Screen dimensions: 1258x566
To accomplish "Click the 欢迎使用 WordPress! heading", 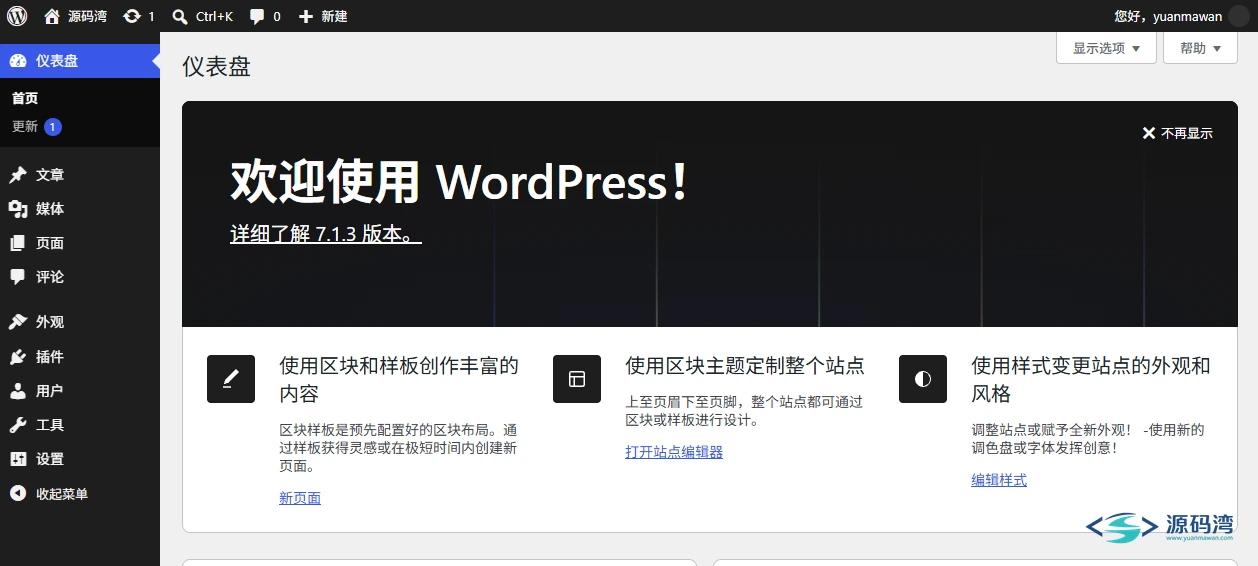I will click(x=460, y=182).
